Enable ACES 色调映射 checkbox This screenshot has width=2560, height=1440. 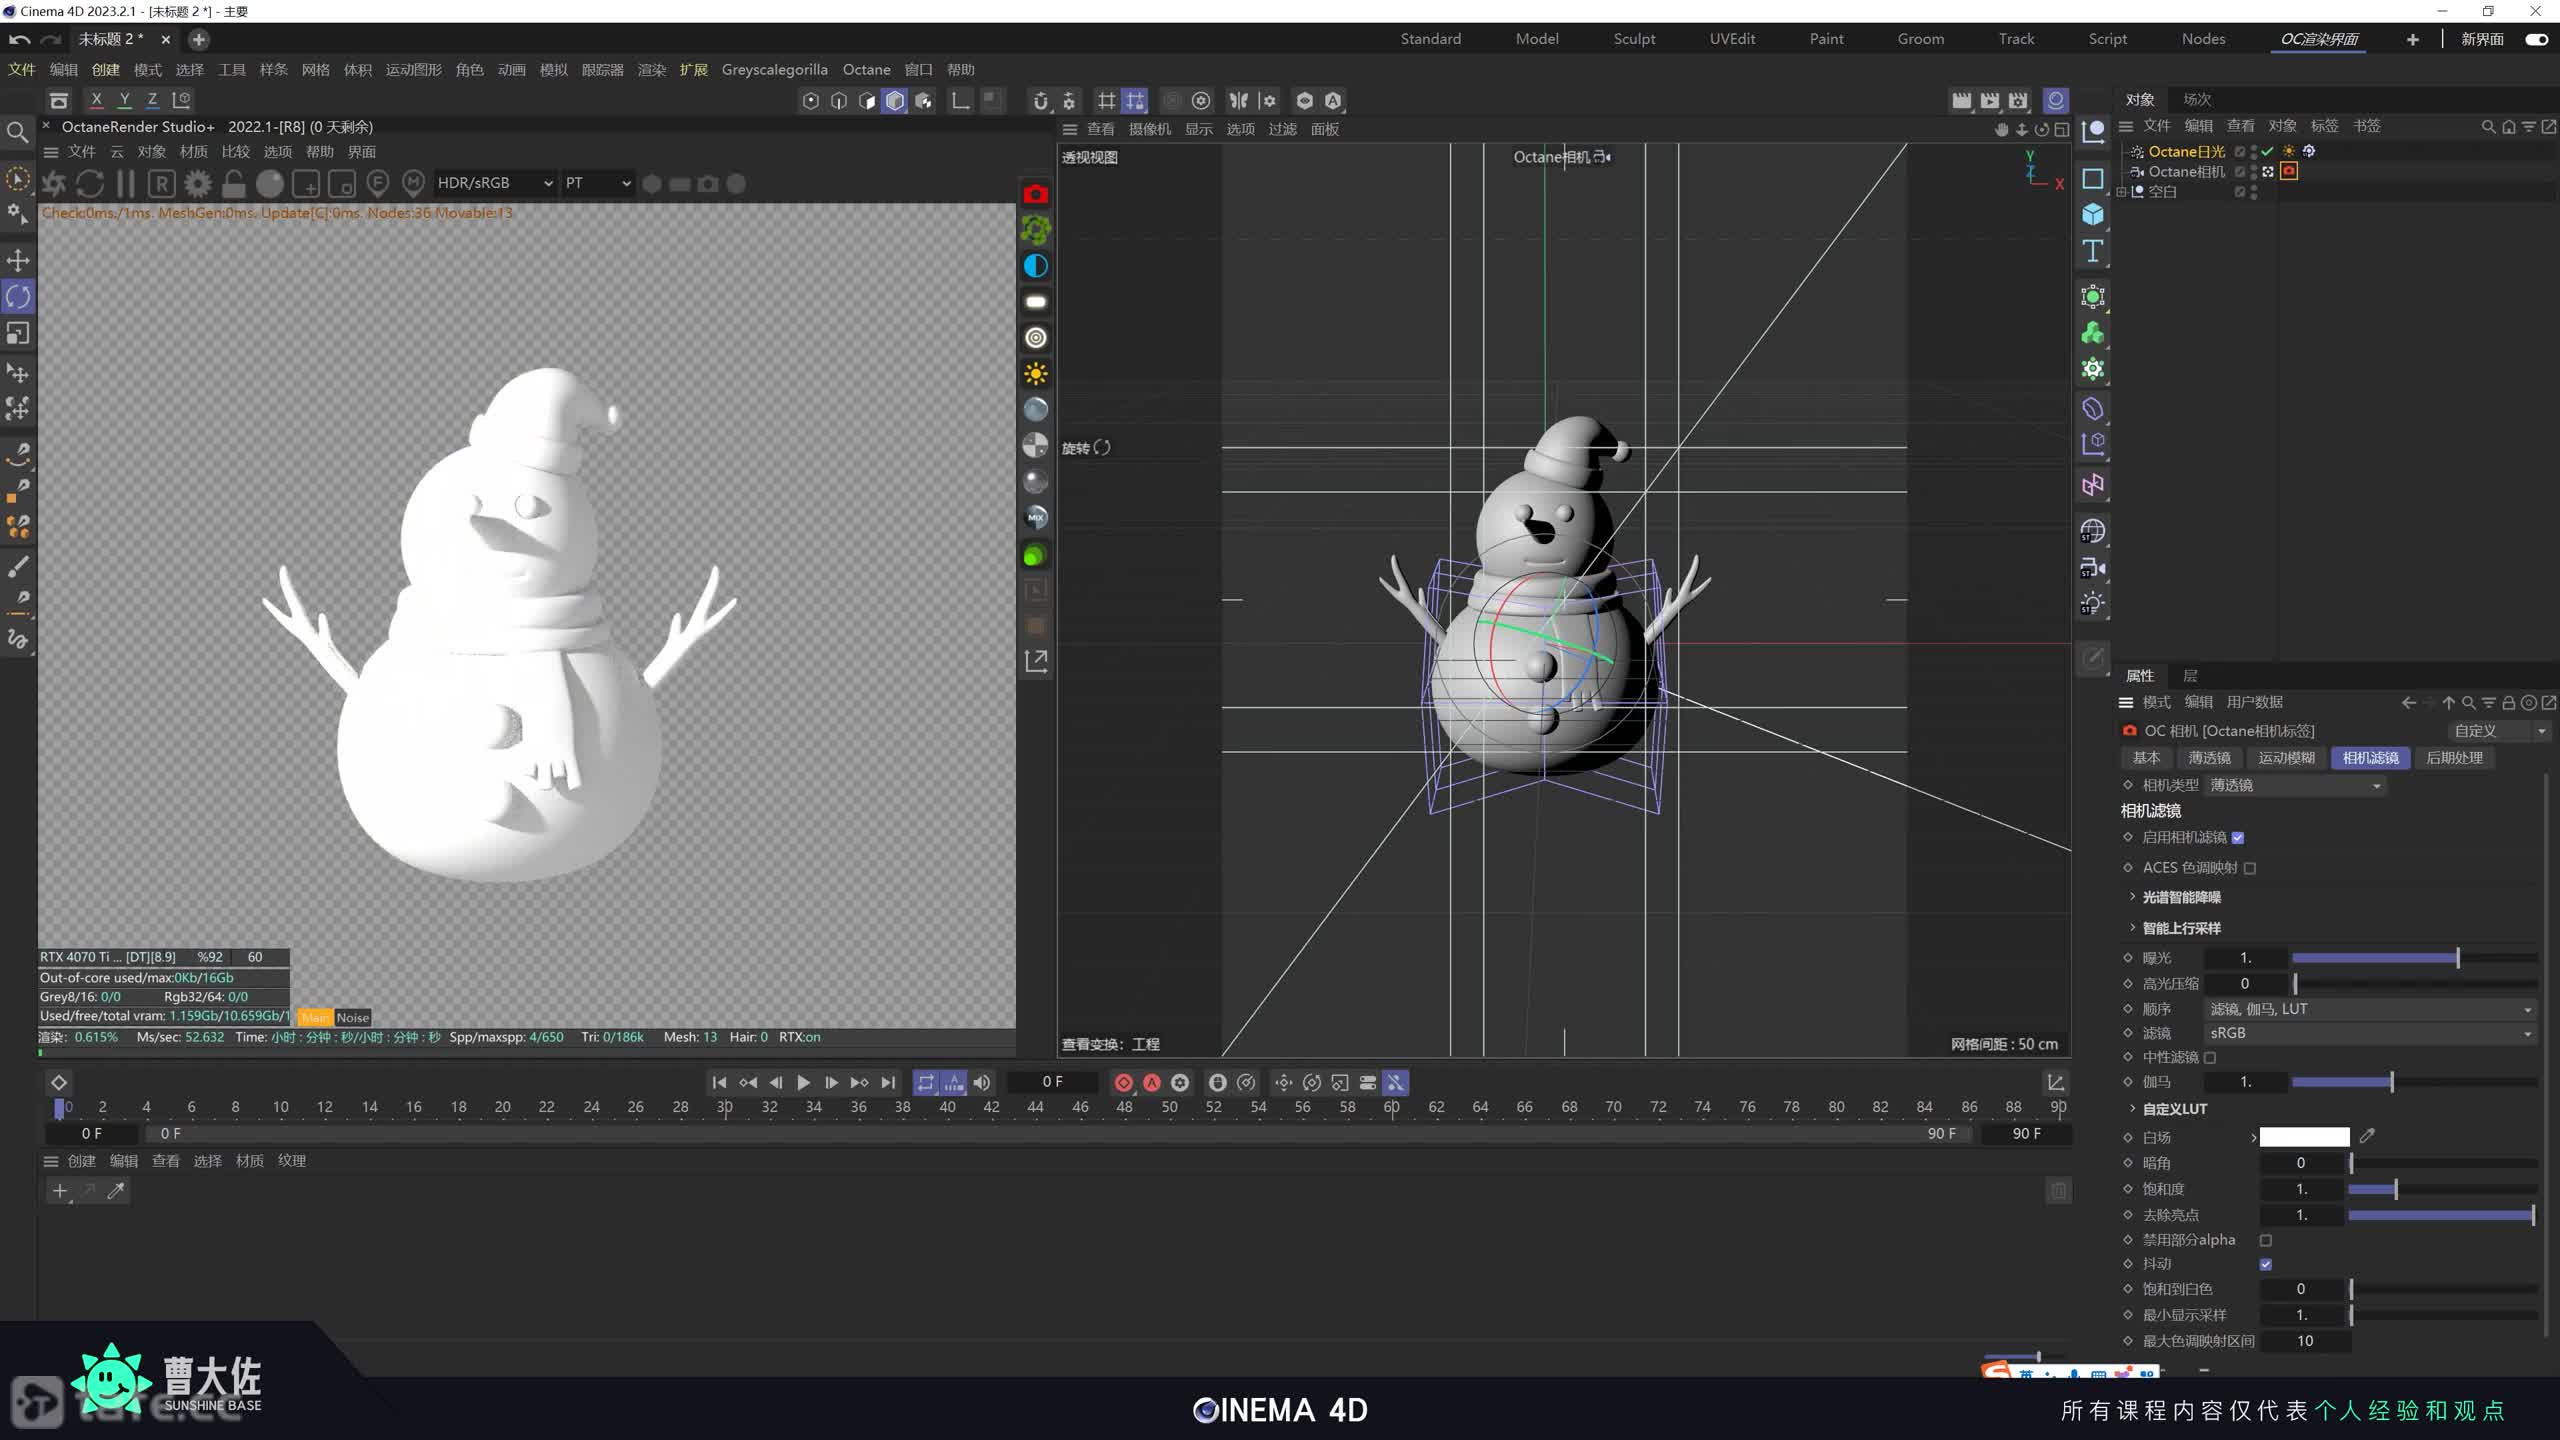click(x=2250, y=868)
